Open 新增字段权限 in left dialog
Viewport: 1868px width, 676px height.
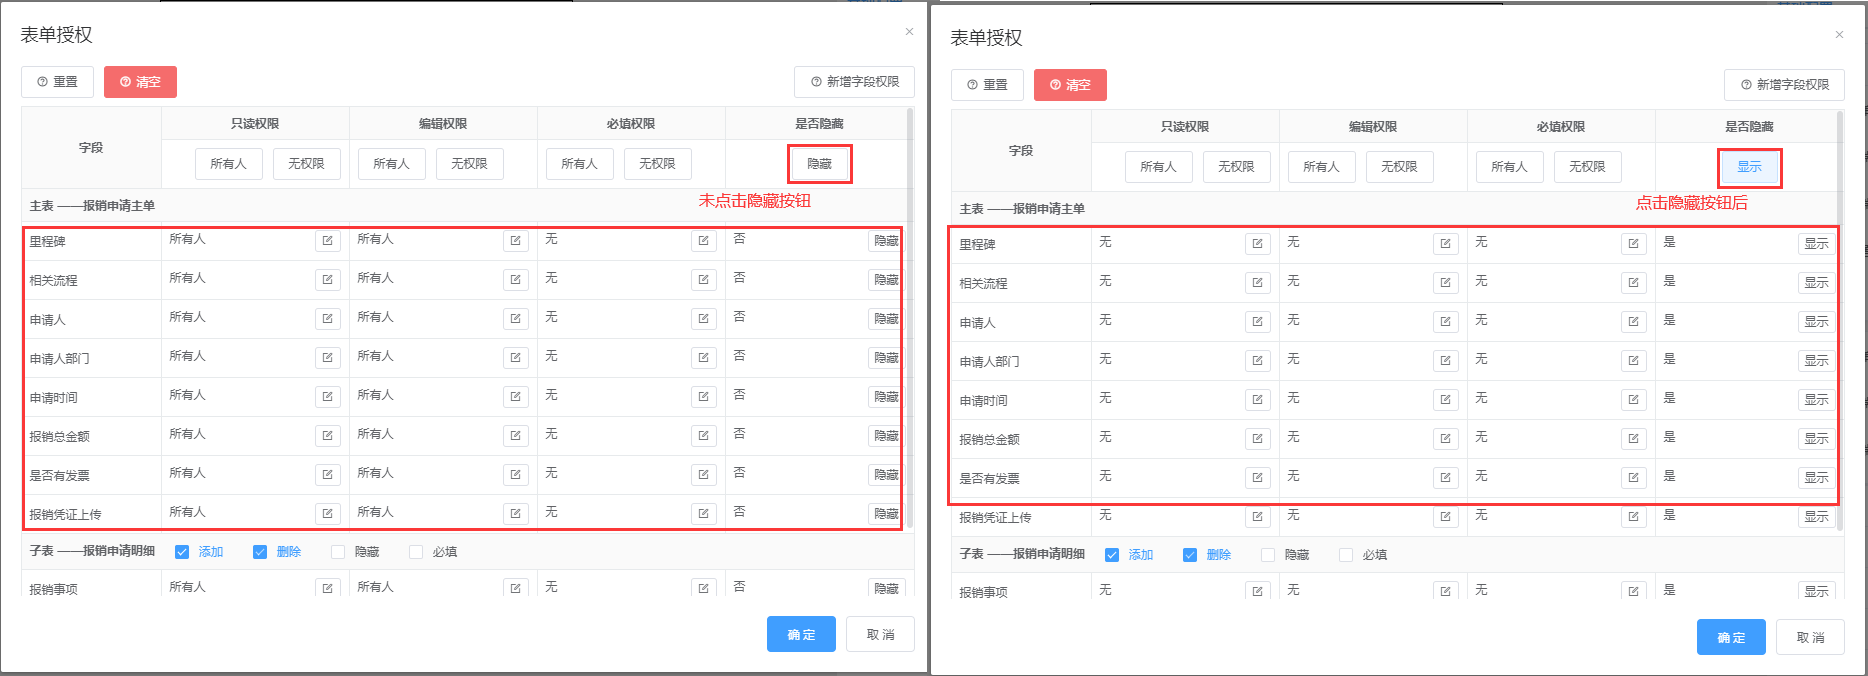click(x=854, y=82)
